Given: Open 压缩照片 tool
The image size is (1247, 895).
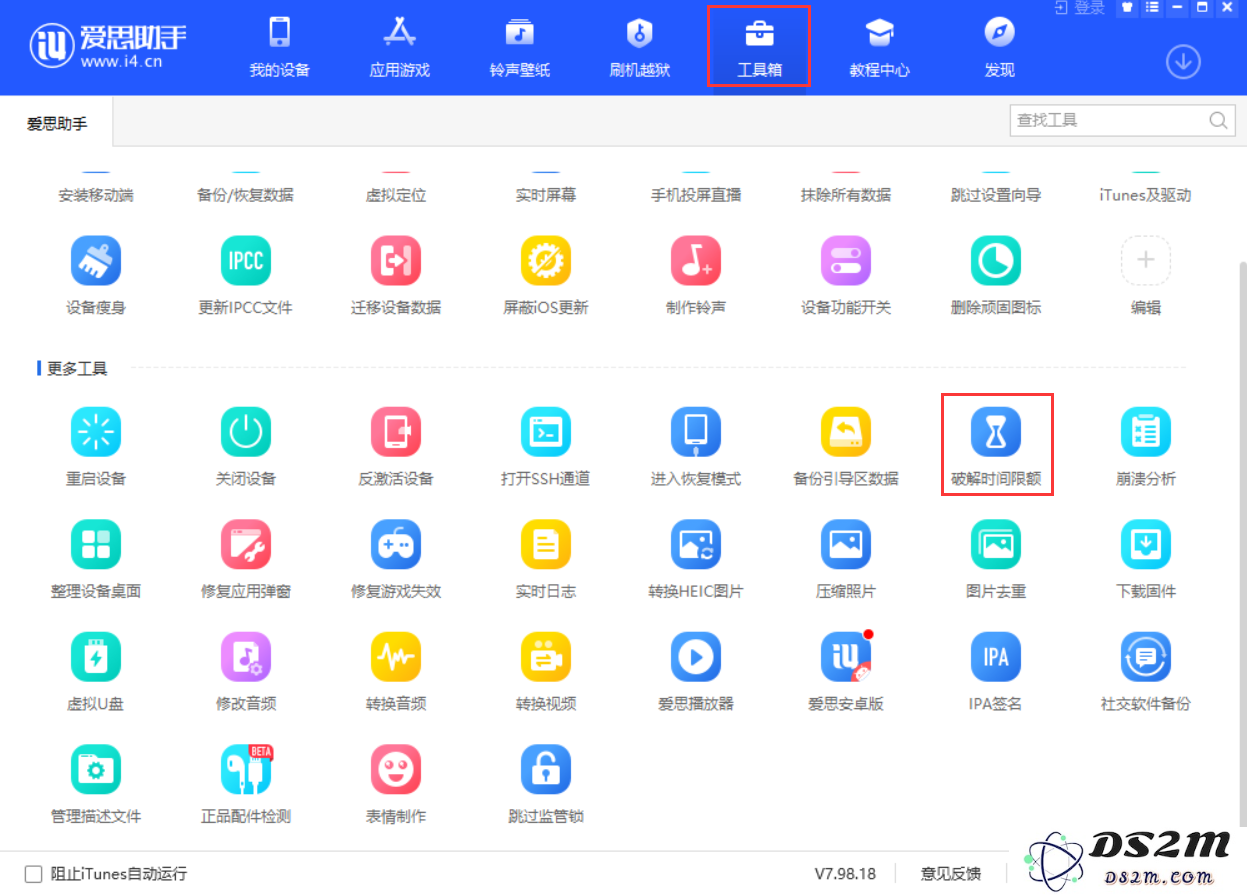Looking at the screenshot, I should [846, 544].
